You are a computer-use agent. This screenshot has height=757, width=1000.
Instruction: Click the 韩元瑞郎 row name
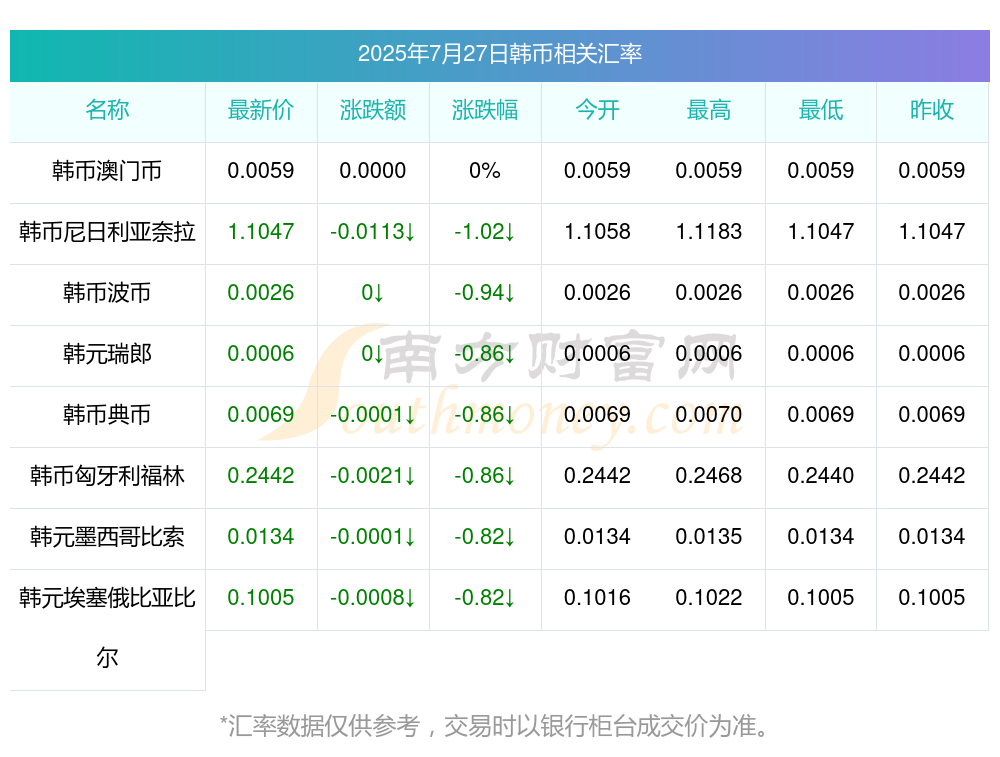[x=107, y=353]
